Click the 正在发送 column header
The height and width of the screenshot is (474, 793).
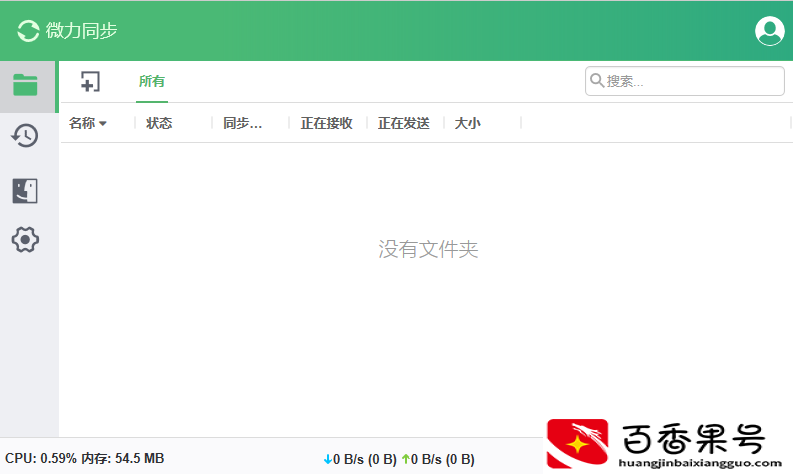tap(404, 123)
